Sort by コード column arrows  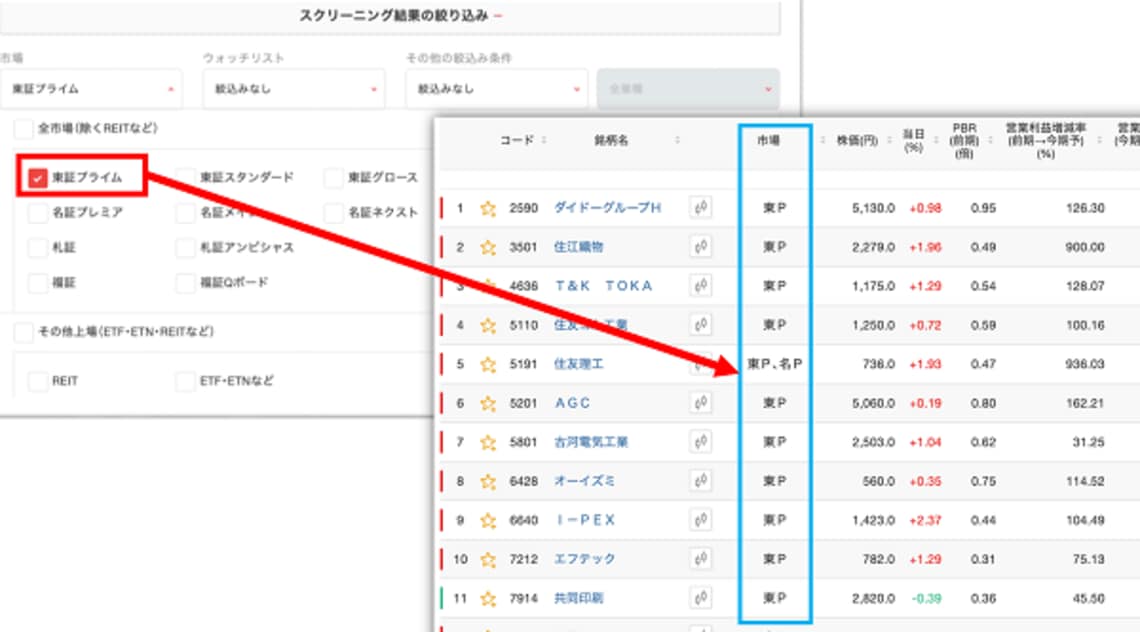(x=544, y=140)
